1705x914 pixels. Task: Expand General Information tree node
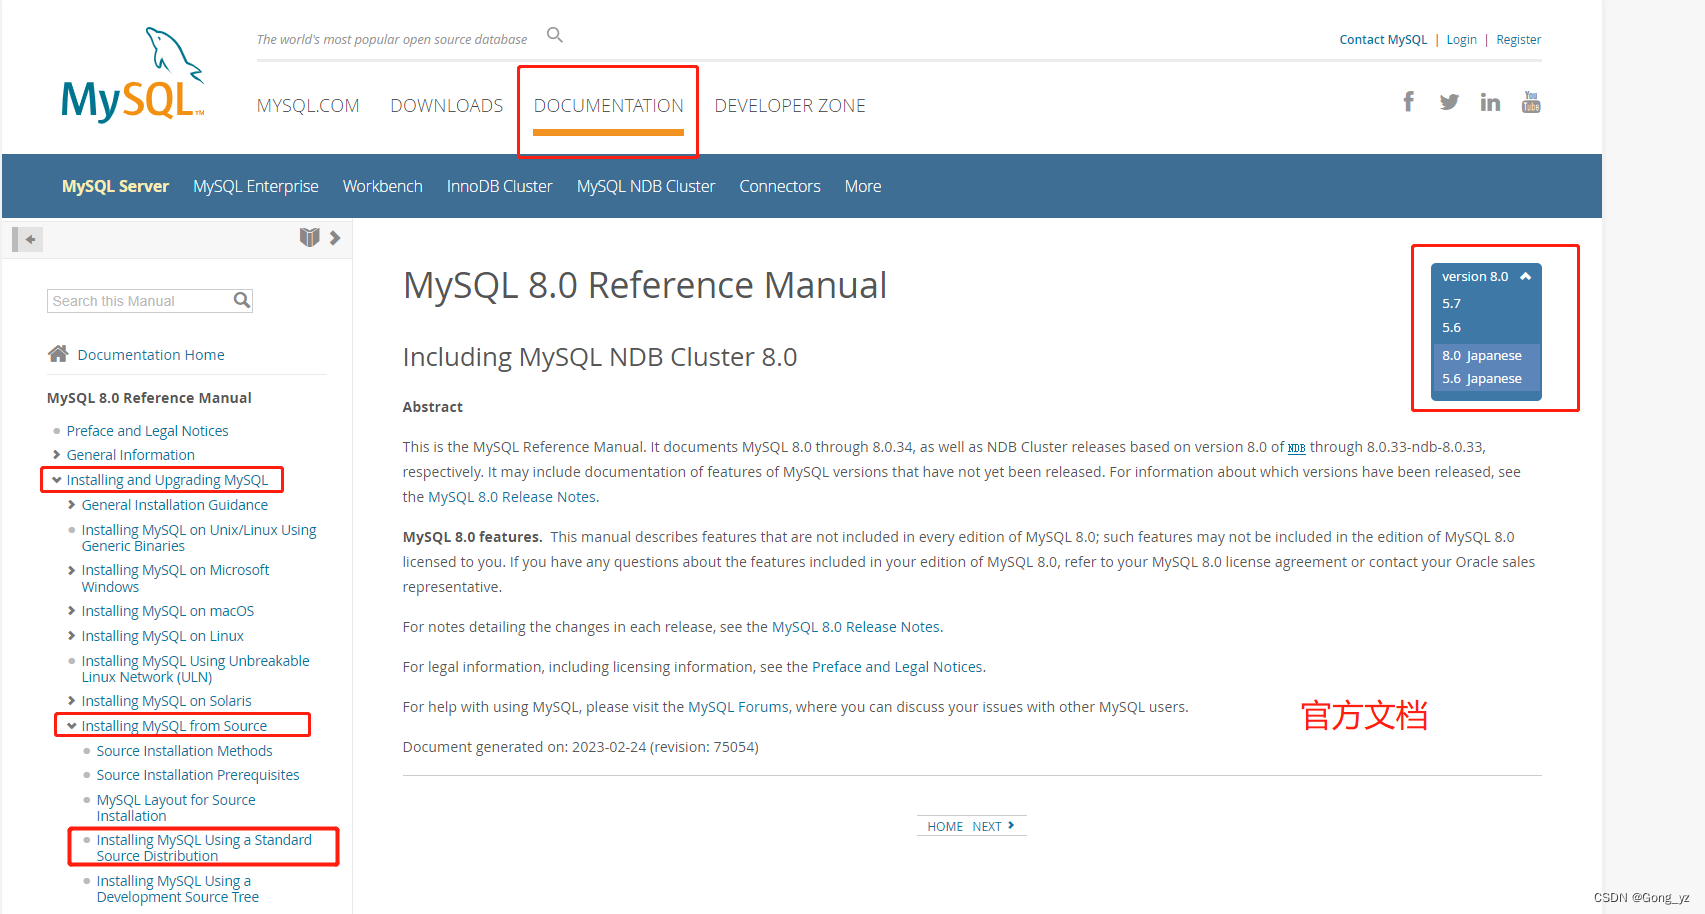point(57,455)
